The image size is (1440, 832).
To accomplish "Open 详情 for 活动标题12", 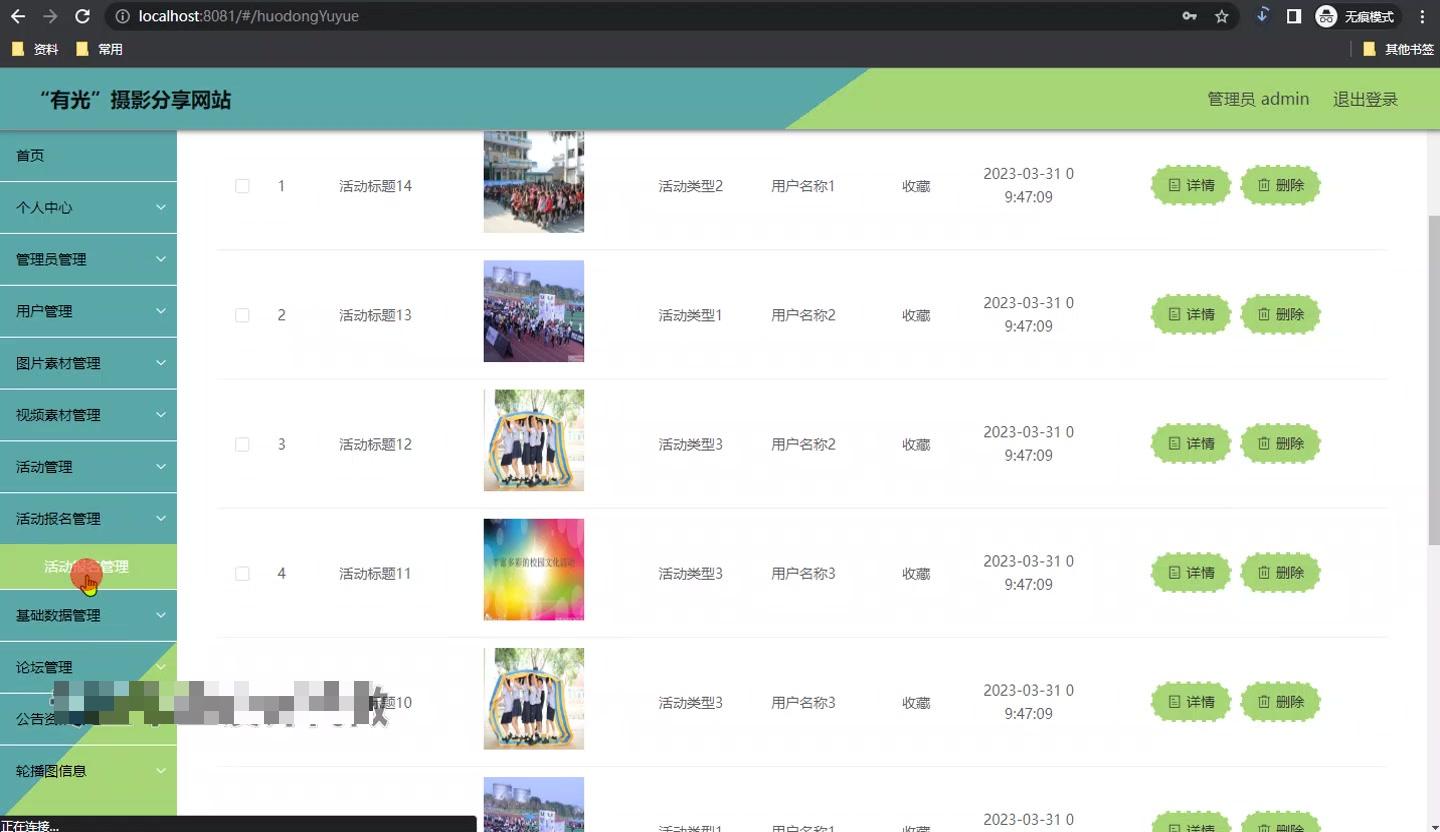I will (x=1191, y=443).
